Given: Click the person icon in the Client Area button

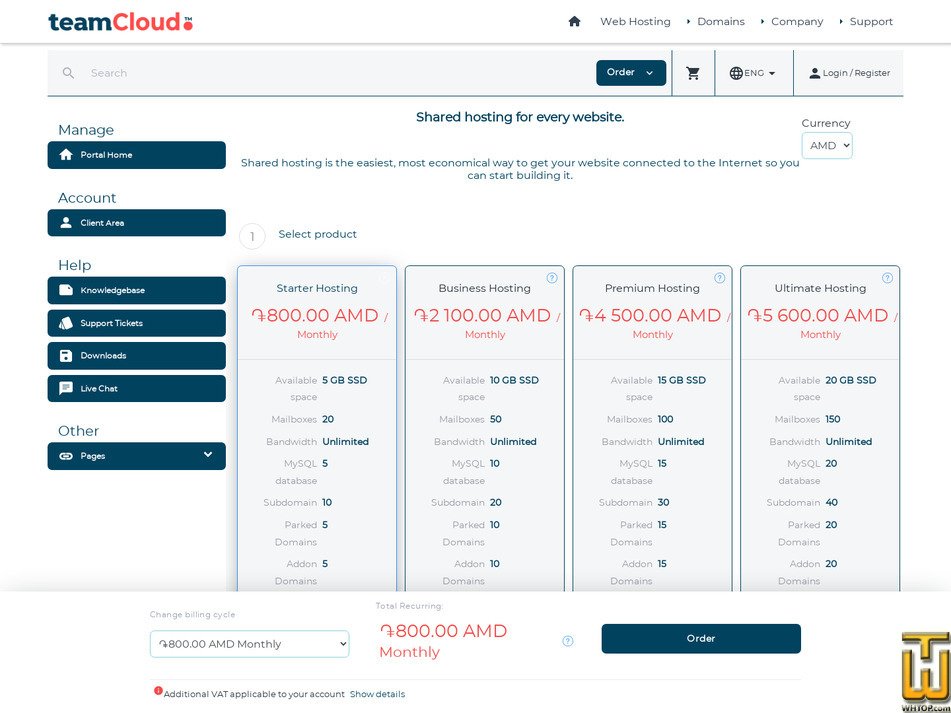Looking at the screenshot, I should [x=66, y=223].
